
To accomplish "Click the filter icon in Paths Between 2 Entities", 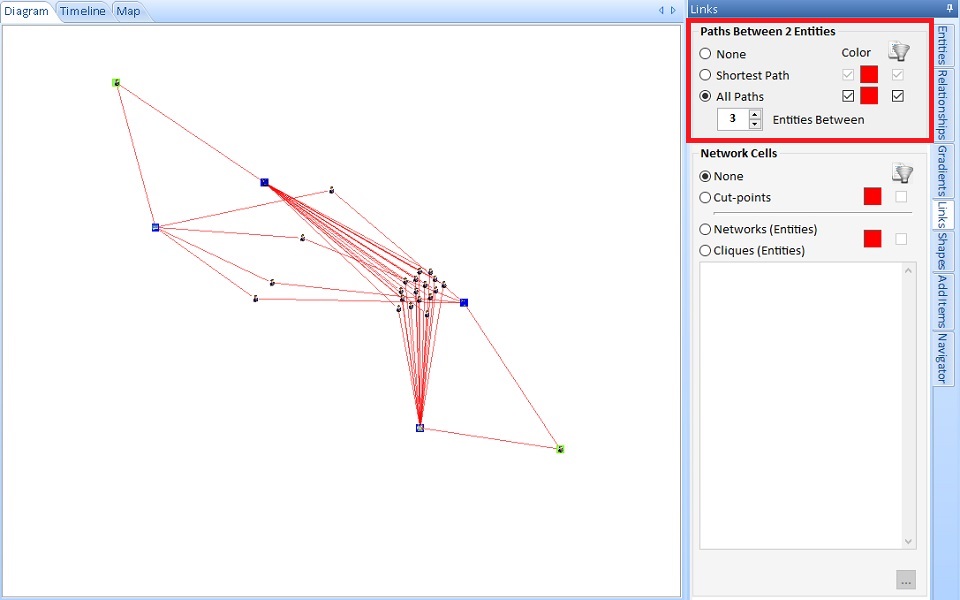I will (x=898, y=52).
